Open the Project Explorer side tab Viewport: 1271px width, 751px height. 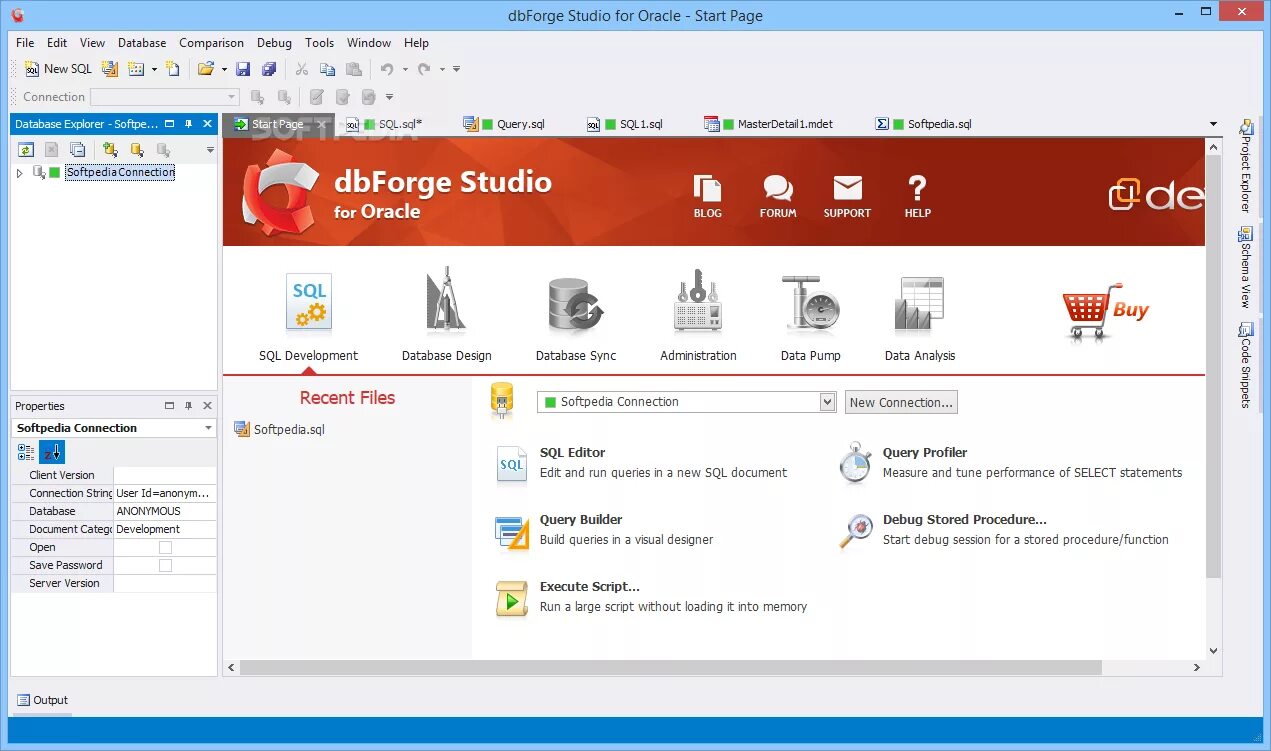(1245, 165)
